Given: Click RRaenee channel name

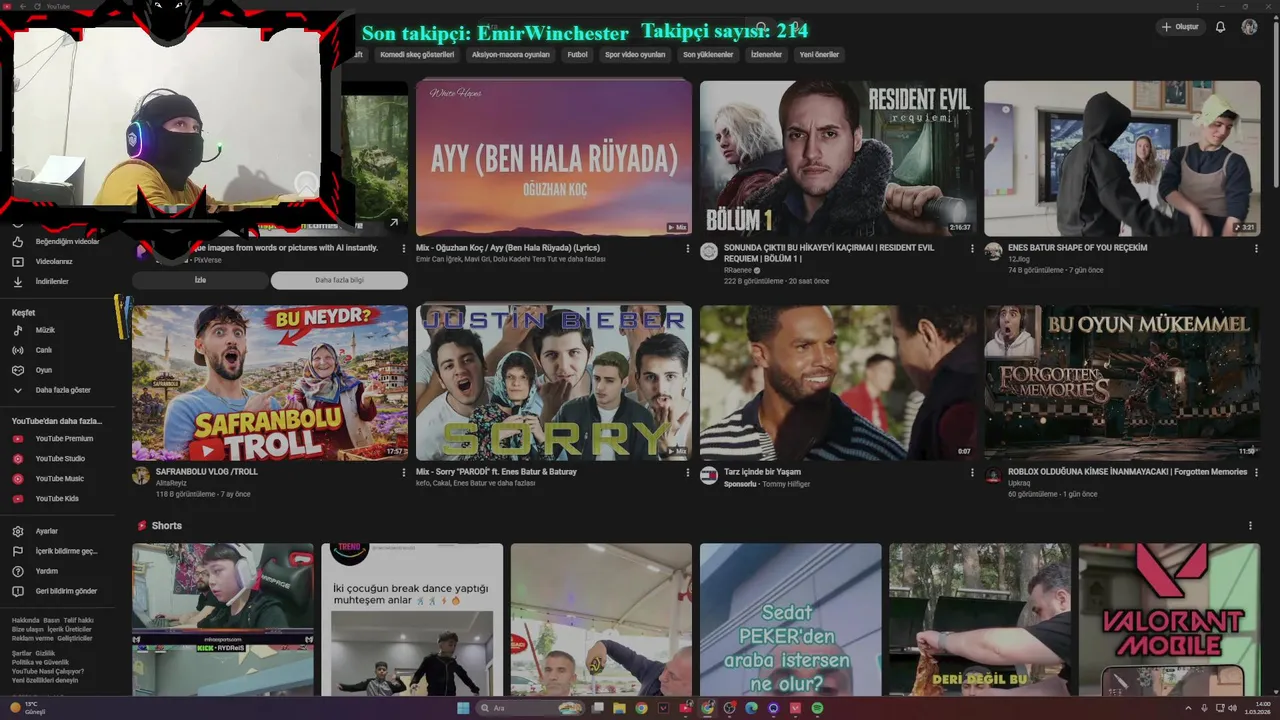Looking at the screenshot, I should pos(738,270).
